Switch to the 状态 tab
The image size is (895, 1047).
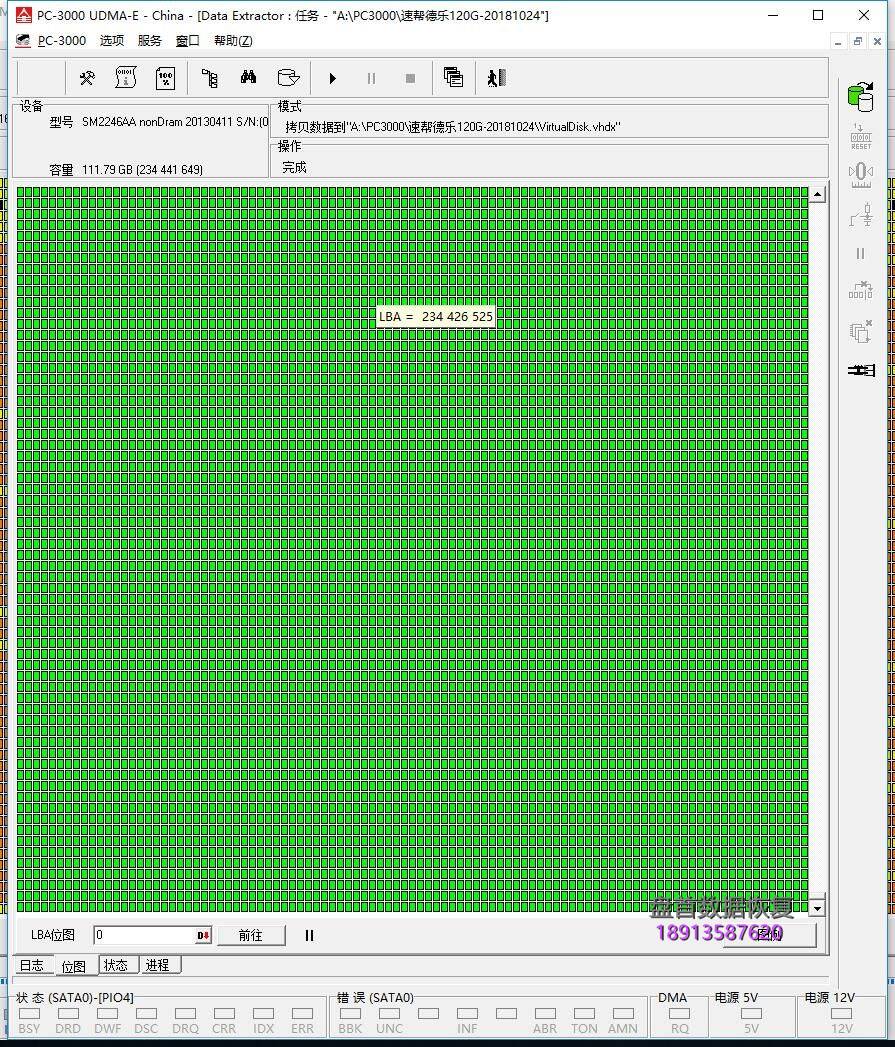[116, 965]
